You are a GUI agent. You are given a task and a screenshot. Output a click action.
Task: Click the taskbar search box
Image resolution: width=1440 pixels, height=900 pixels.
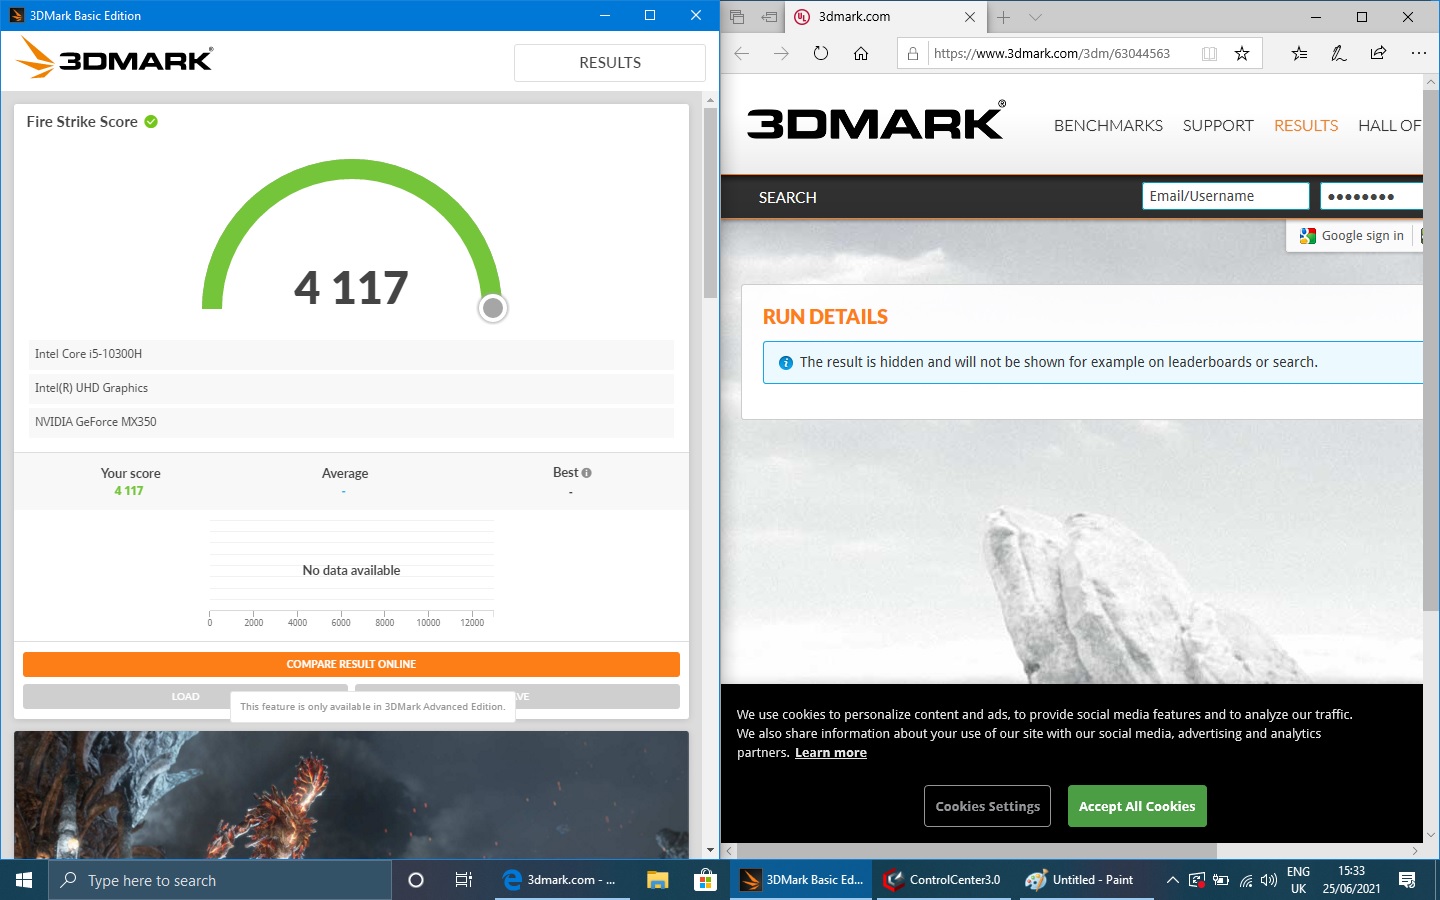220,880
